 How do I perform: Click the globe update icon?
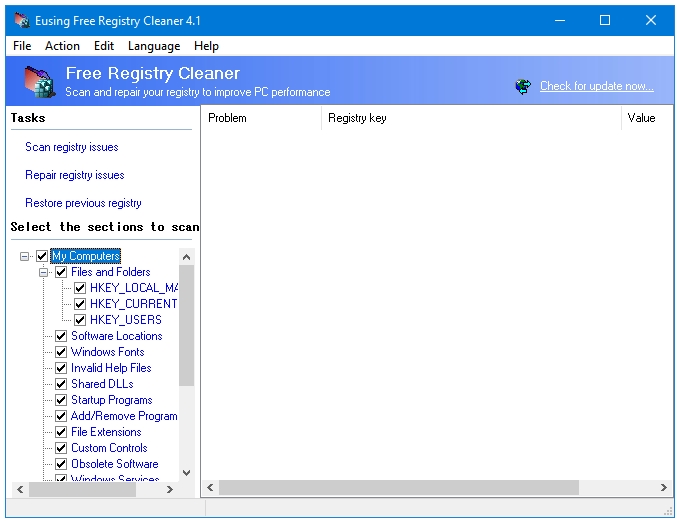[x=523, y=86]
